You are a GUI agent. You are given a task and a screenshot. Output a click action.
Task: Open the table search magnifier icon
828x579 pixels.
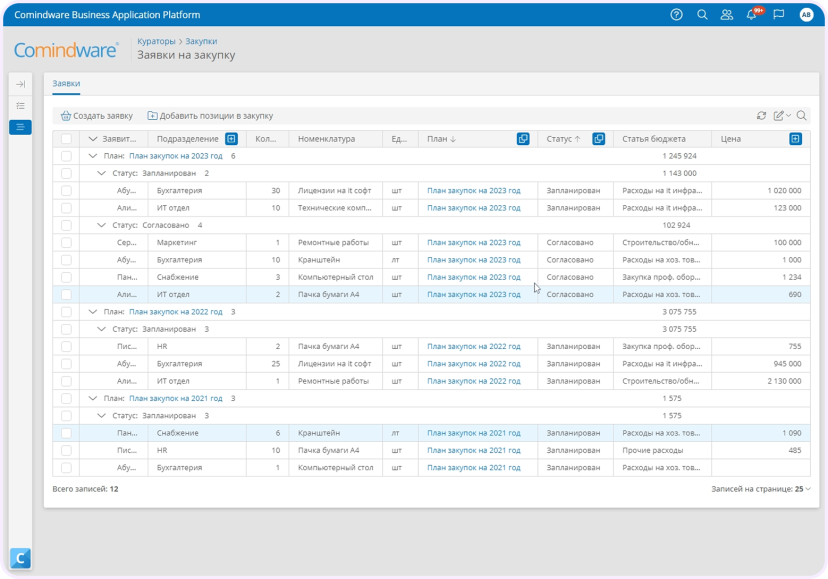(x=801, y=116)
